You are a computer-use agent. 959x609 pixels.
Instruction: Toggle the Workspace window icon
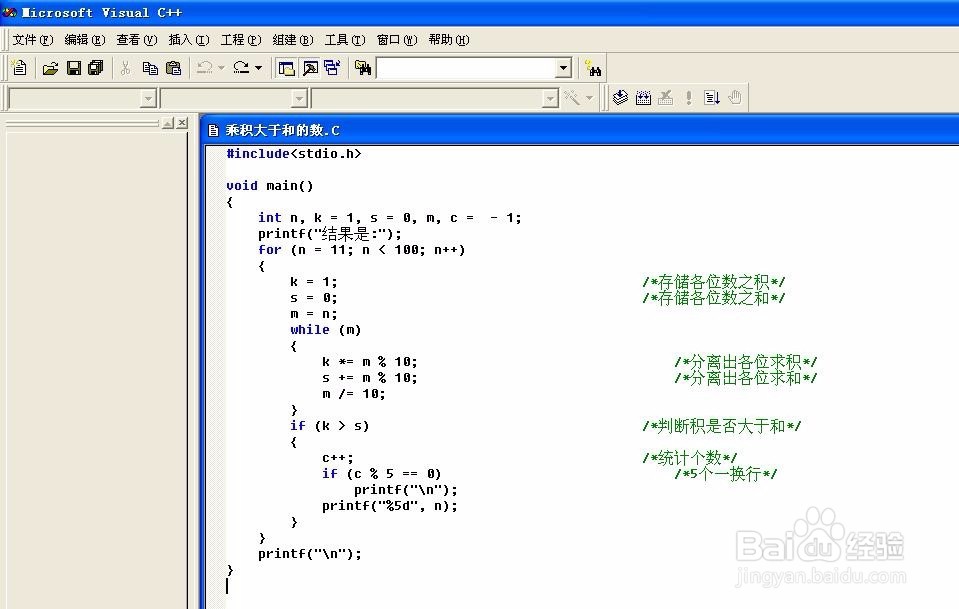tap(286, 68)
